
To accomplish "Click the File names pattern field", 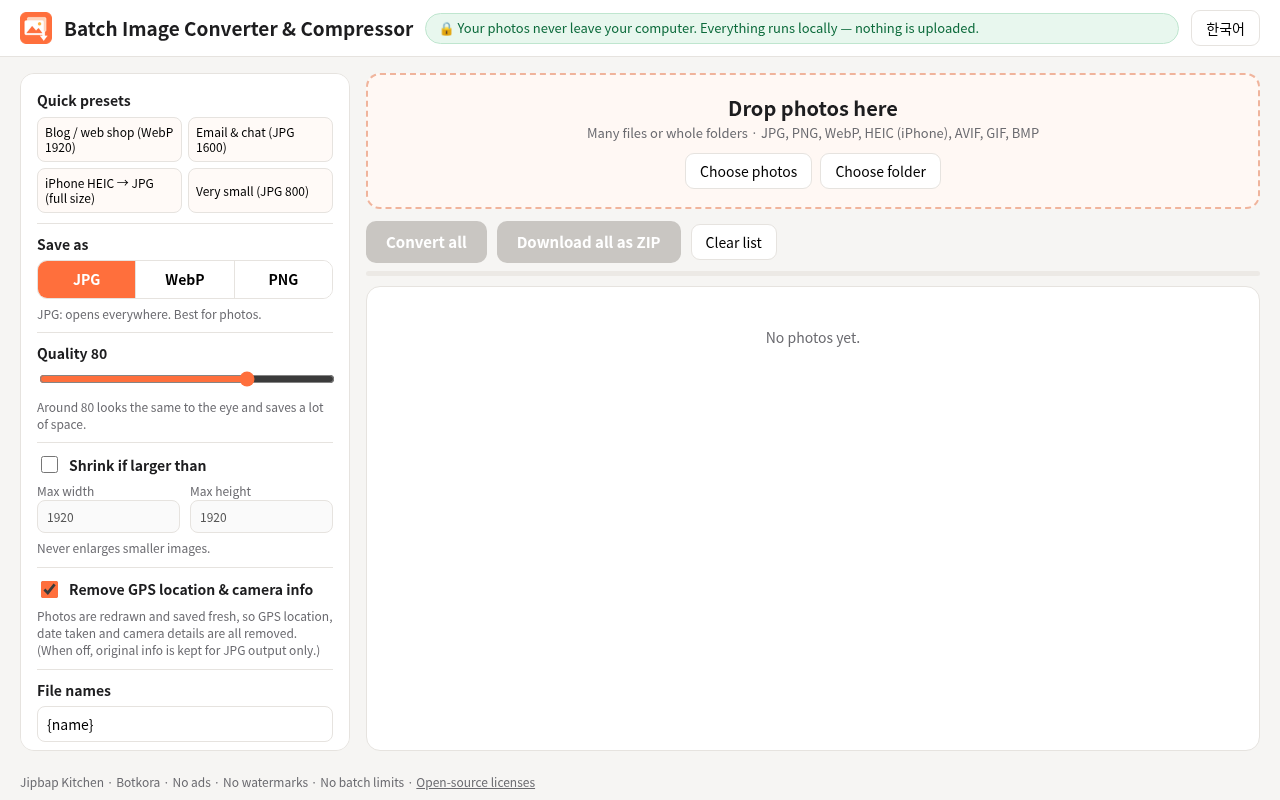I will [185, 724].
